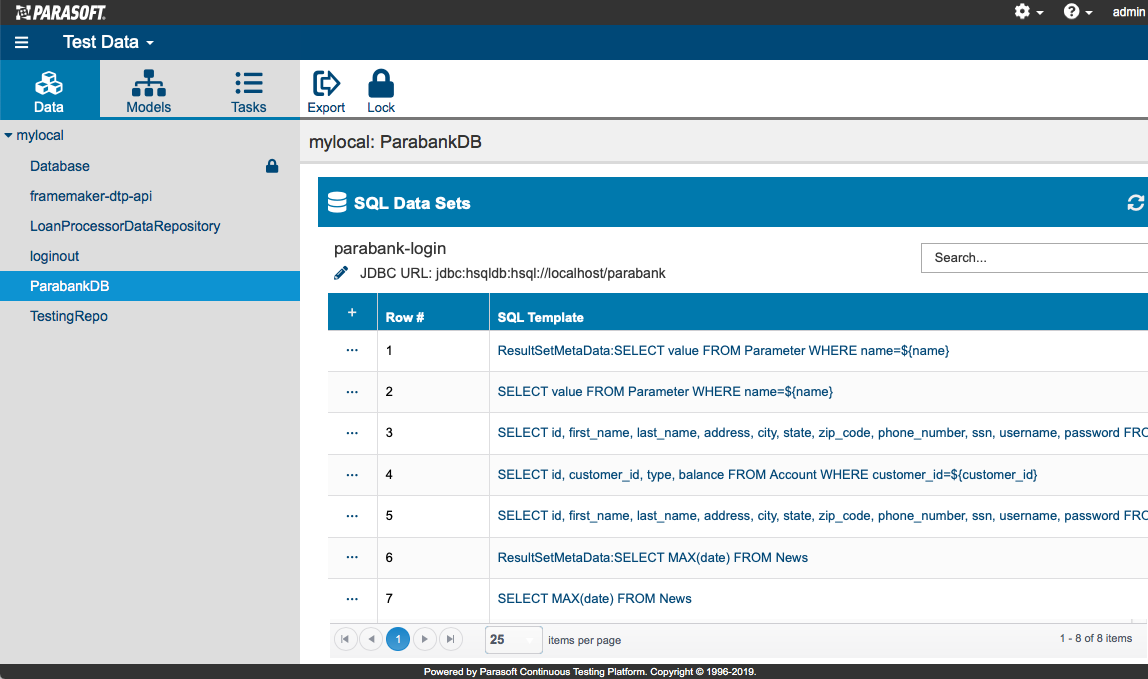The image size is (1148, 679).
Task: Open the Test Data module dropdown
Action: pos(108,42)
